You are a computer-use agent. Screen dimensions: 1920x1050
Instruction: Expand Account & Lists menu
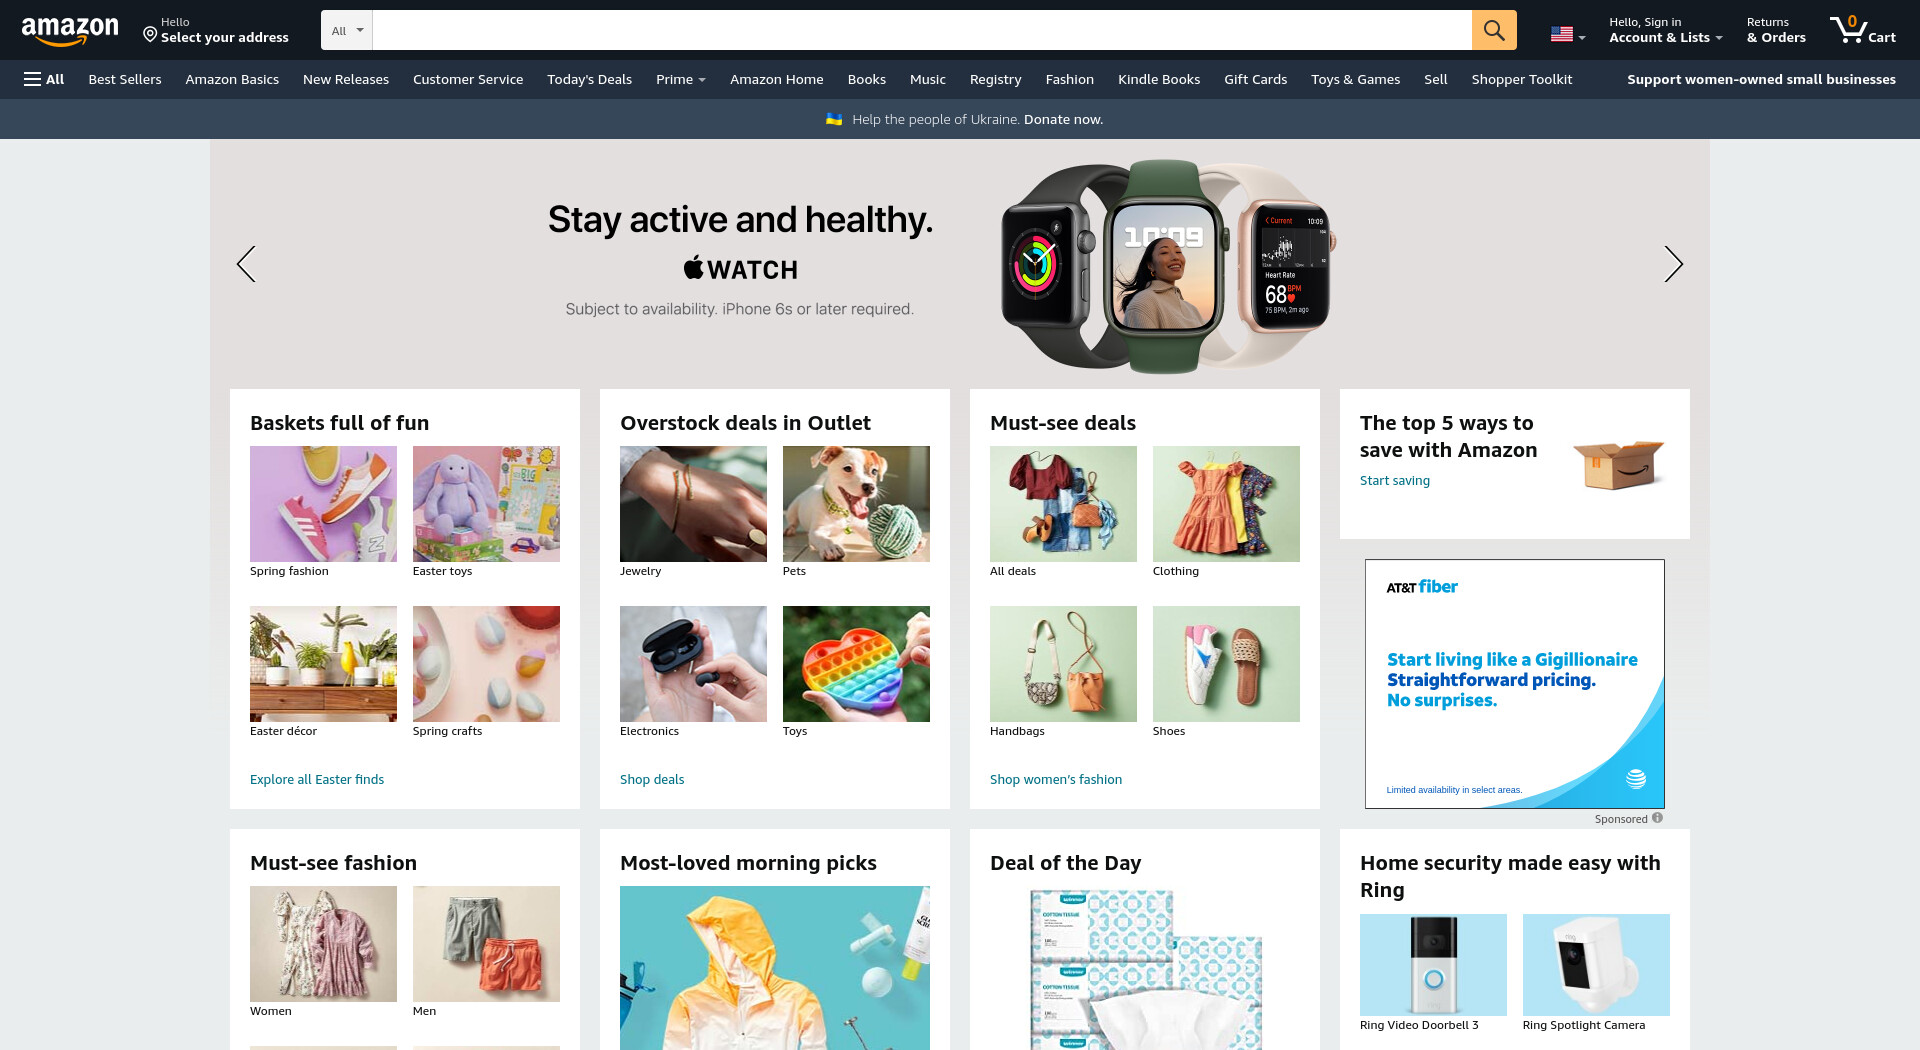[x=1665, y=30]
